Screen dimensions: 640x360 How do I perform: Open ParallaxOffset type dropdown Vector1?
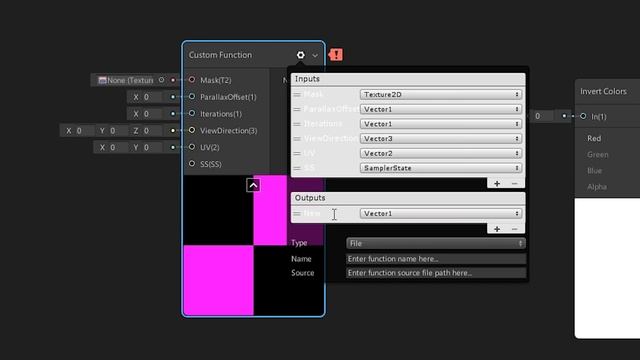pyautogui.click(x=441, y=109)
